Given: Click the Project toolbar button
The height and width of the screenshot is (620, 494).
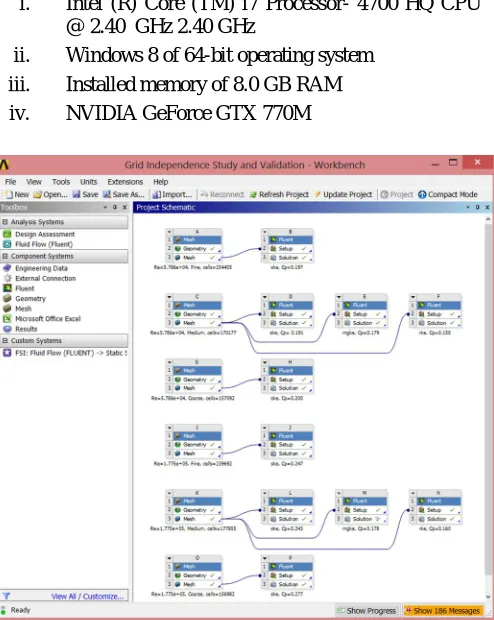Looking at the screenshot, I should 397,195.
